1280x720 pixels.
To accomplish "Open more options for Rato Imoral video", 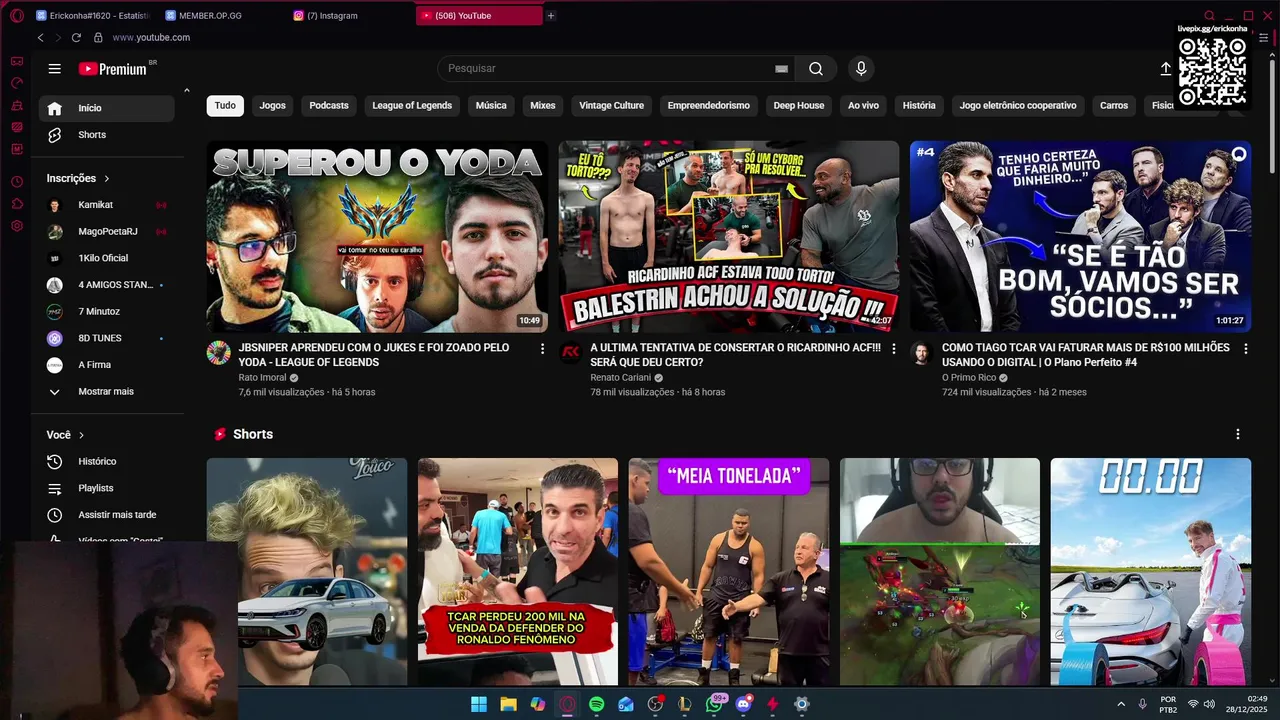I will pyautogui.click(x=543, y=349).
